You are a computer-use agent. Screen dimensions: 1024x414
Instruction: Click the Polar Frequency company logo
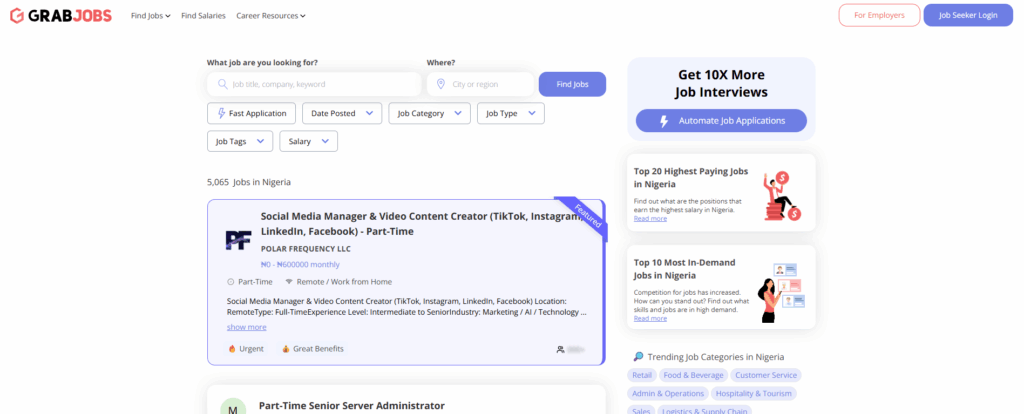click(x=238, y=240)
